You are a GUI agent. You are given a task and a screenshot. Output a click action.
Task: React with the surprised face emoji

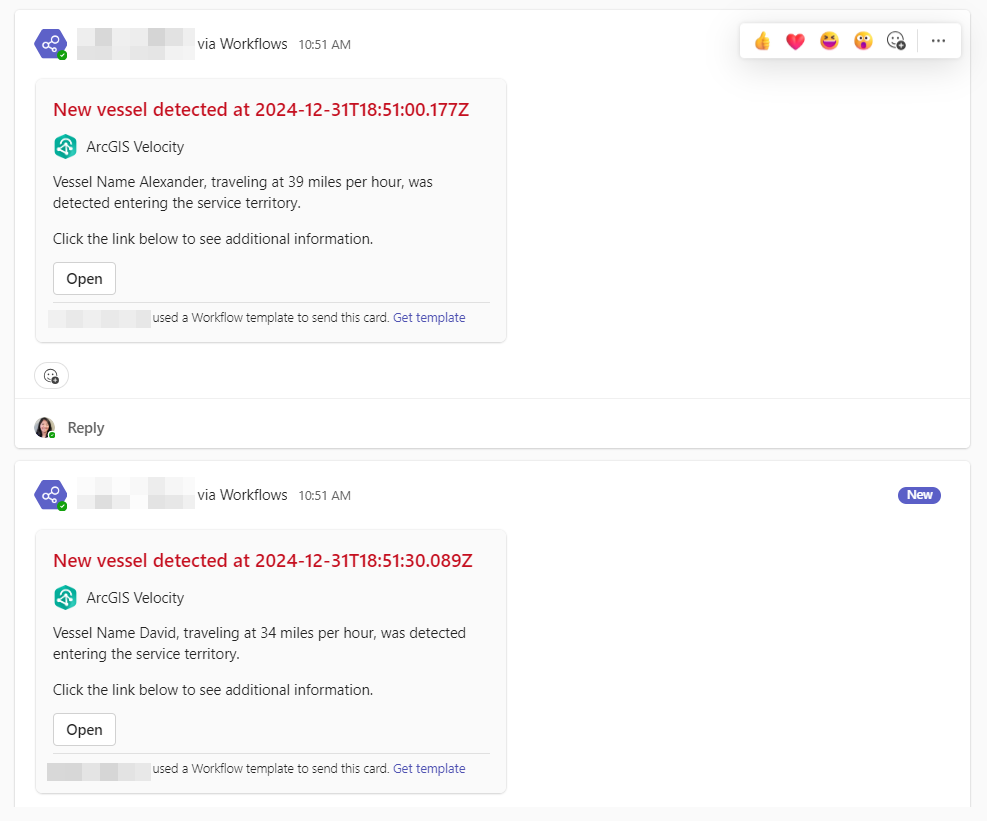(x=863, y=41)
